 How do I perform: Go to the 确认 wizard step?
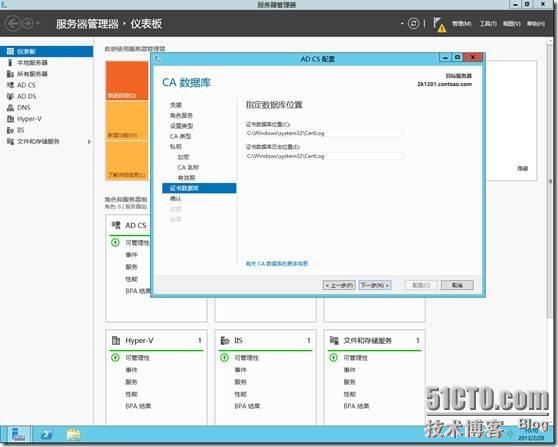point(175,199)
